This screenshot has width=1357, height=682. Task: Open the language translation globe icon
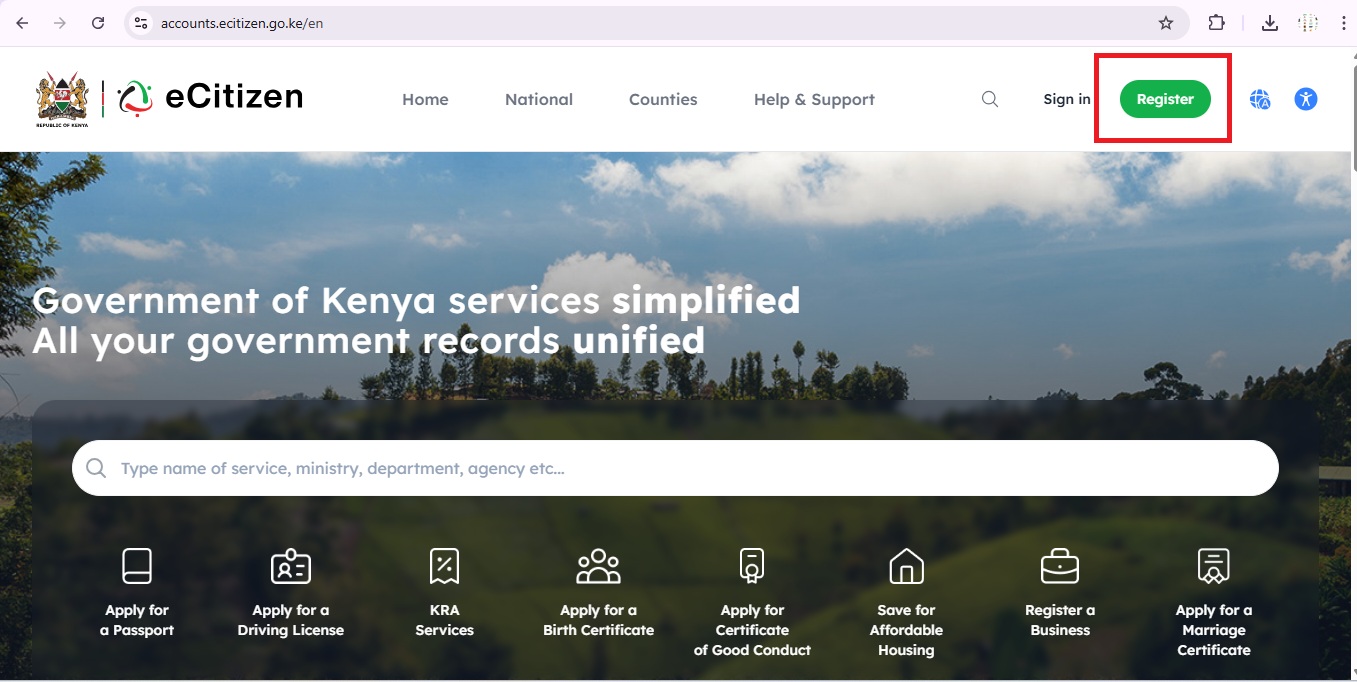(x=1260, y=99)
